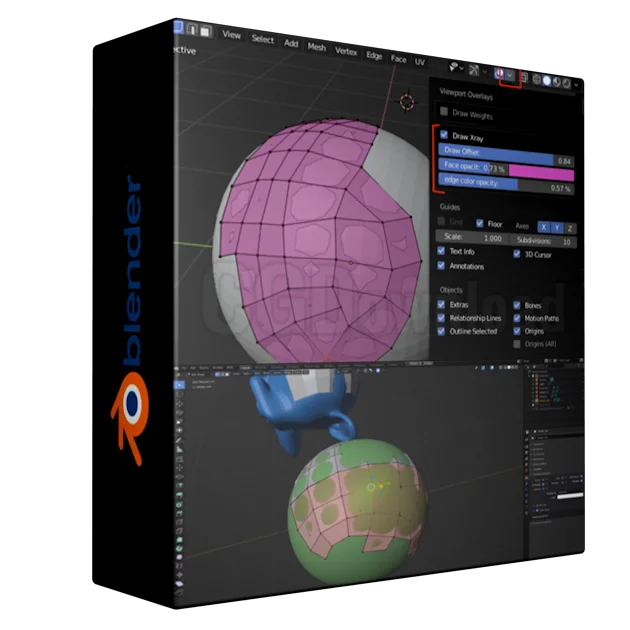Viewport: 630px width, 630px height.
Task: Select rendered viewport shading
Action: pos(567,83)
